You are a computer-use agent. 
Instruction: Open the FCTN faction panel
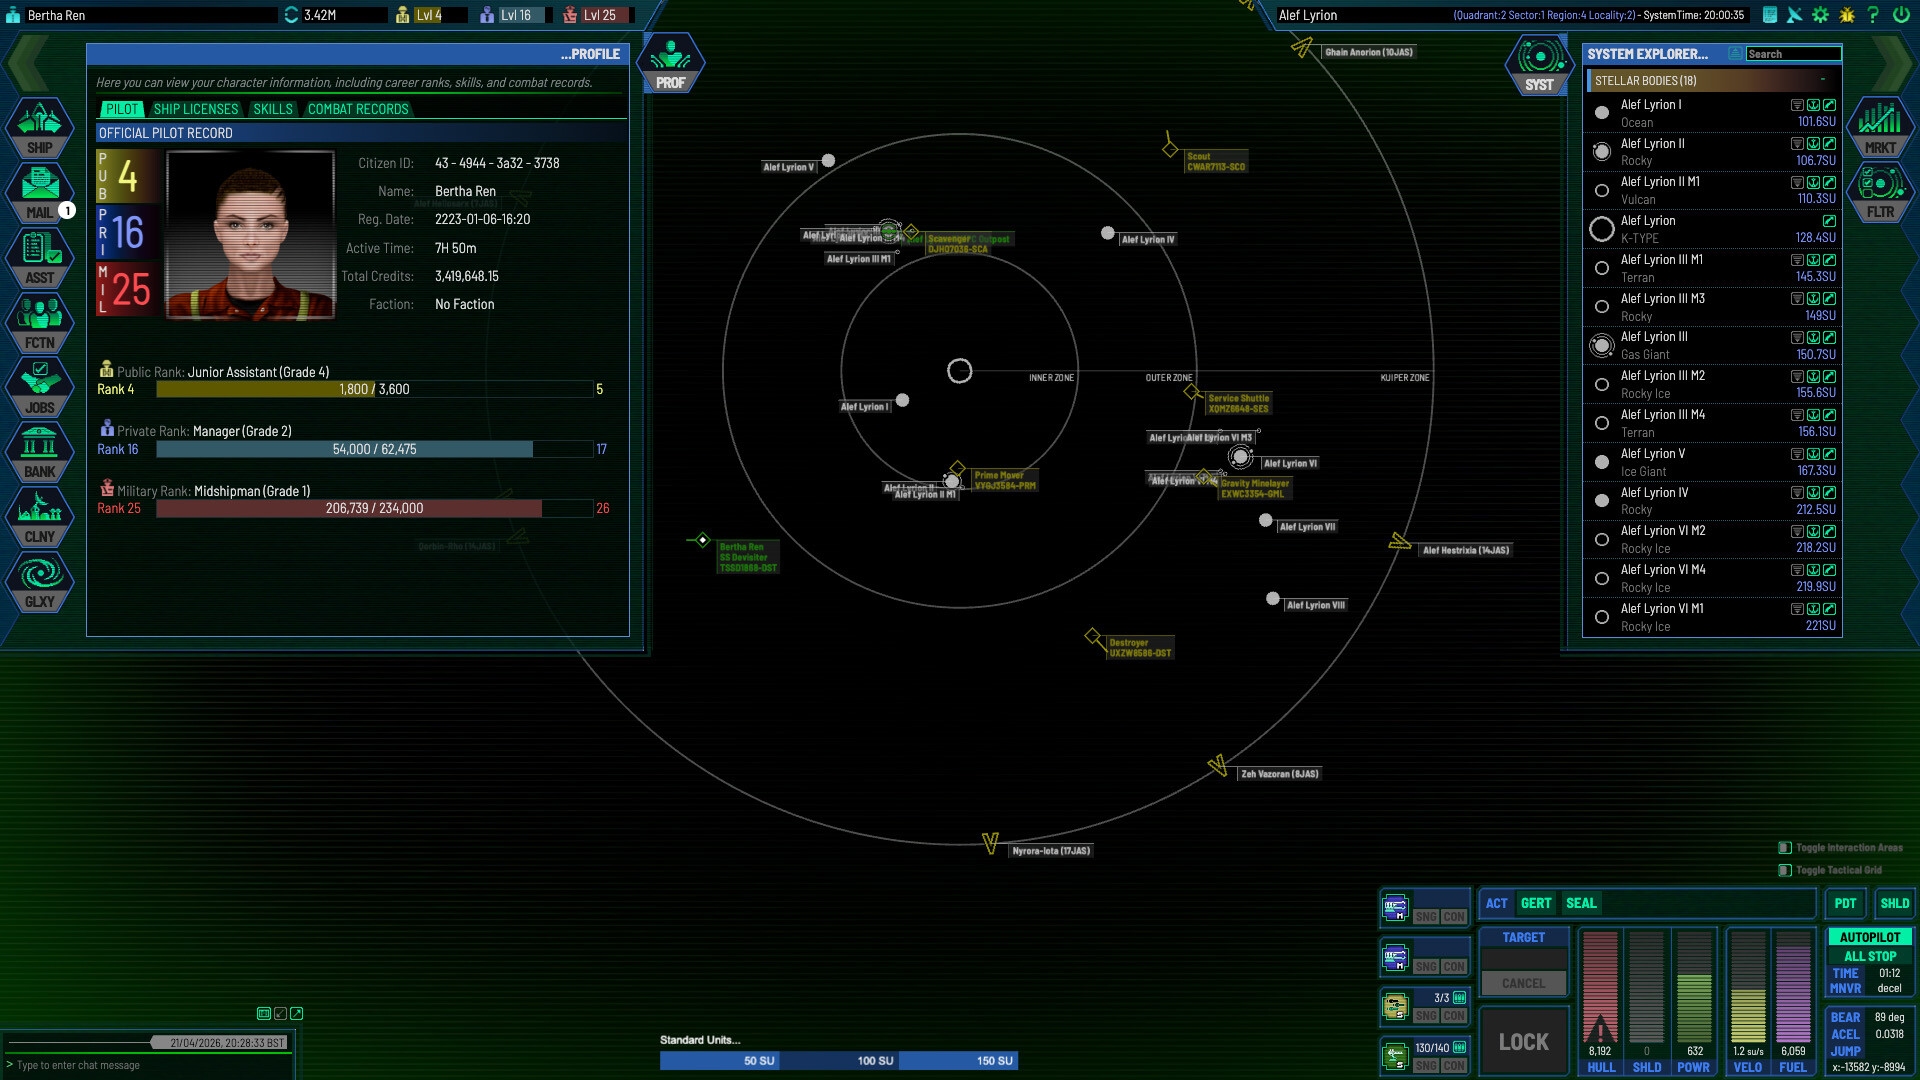tap(40, 322)
